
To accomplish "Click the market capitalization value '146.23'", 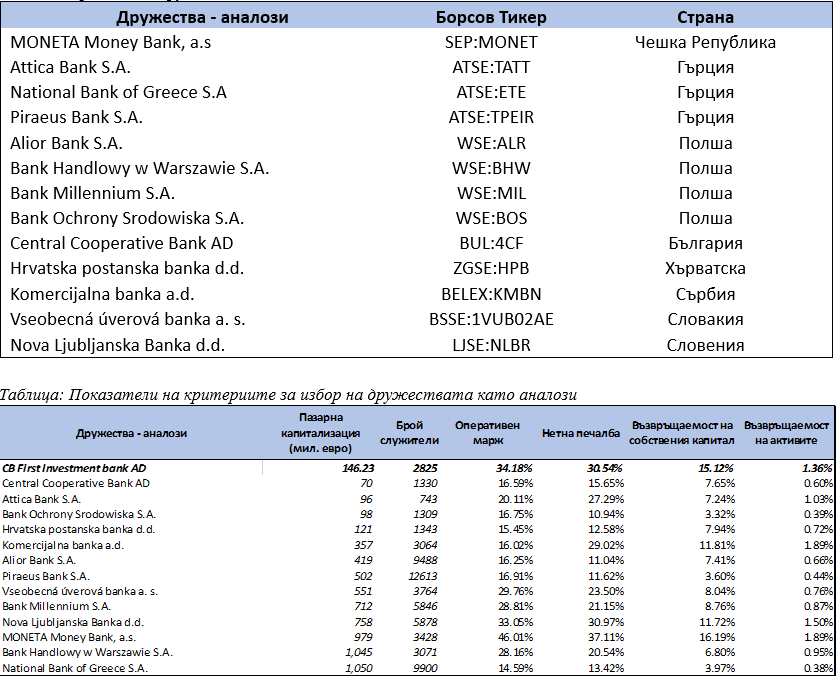I will (x=357, y=467).
